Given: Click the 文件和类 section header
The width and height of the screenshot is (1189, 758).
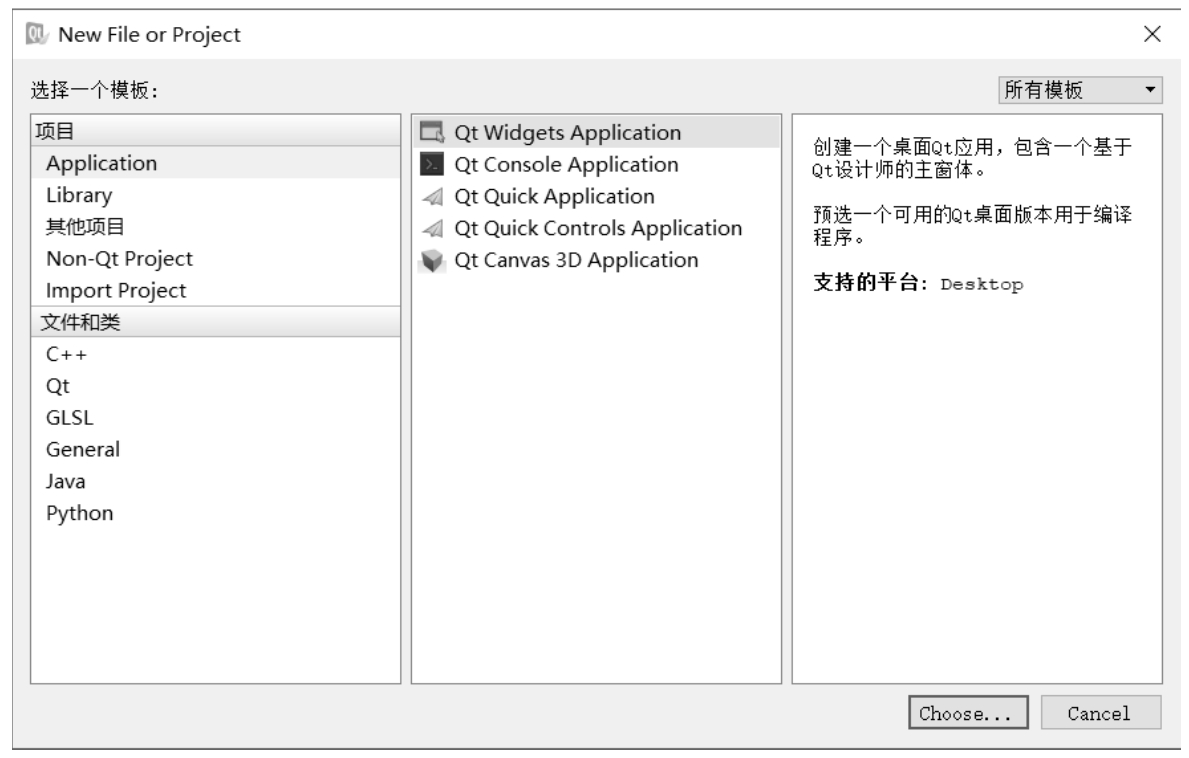Looking at the screenshot, I should tap(215, 322).
